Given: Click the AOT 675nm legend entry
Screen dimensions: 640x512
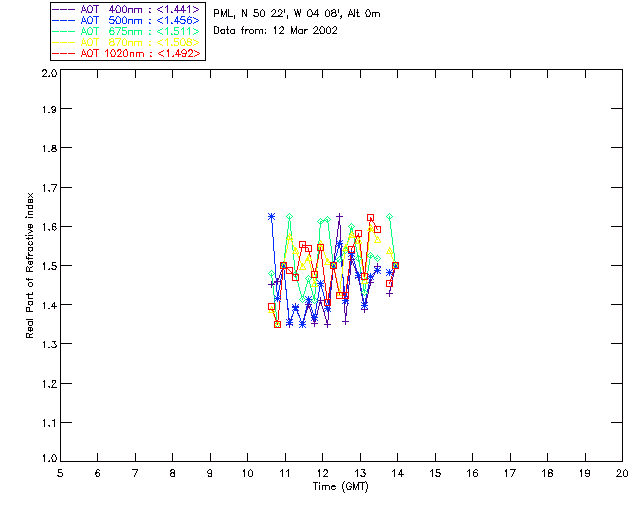Looking at the screenshot, I should point(126,31).
